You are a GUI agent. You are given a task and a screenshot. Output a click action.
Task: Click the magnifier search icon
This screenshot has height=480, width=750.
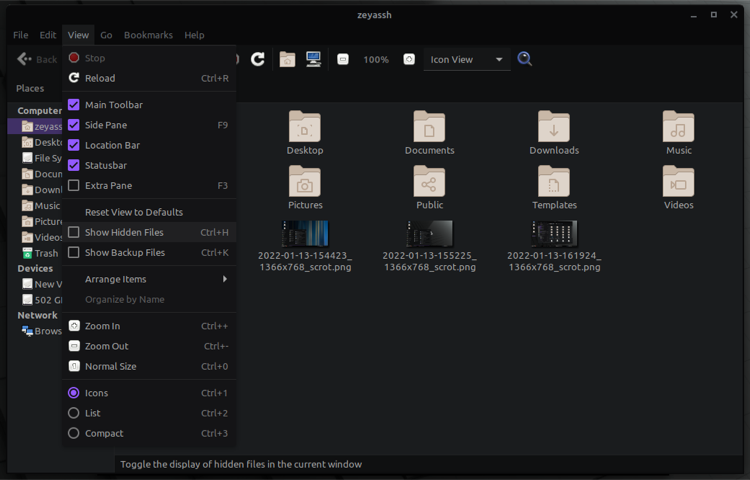pos(525,60)
